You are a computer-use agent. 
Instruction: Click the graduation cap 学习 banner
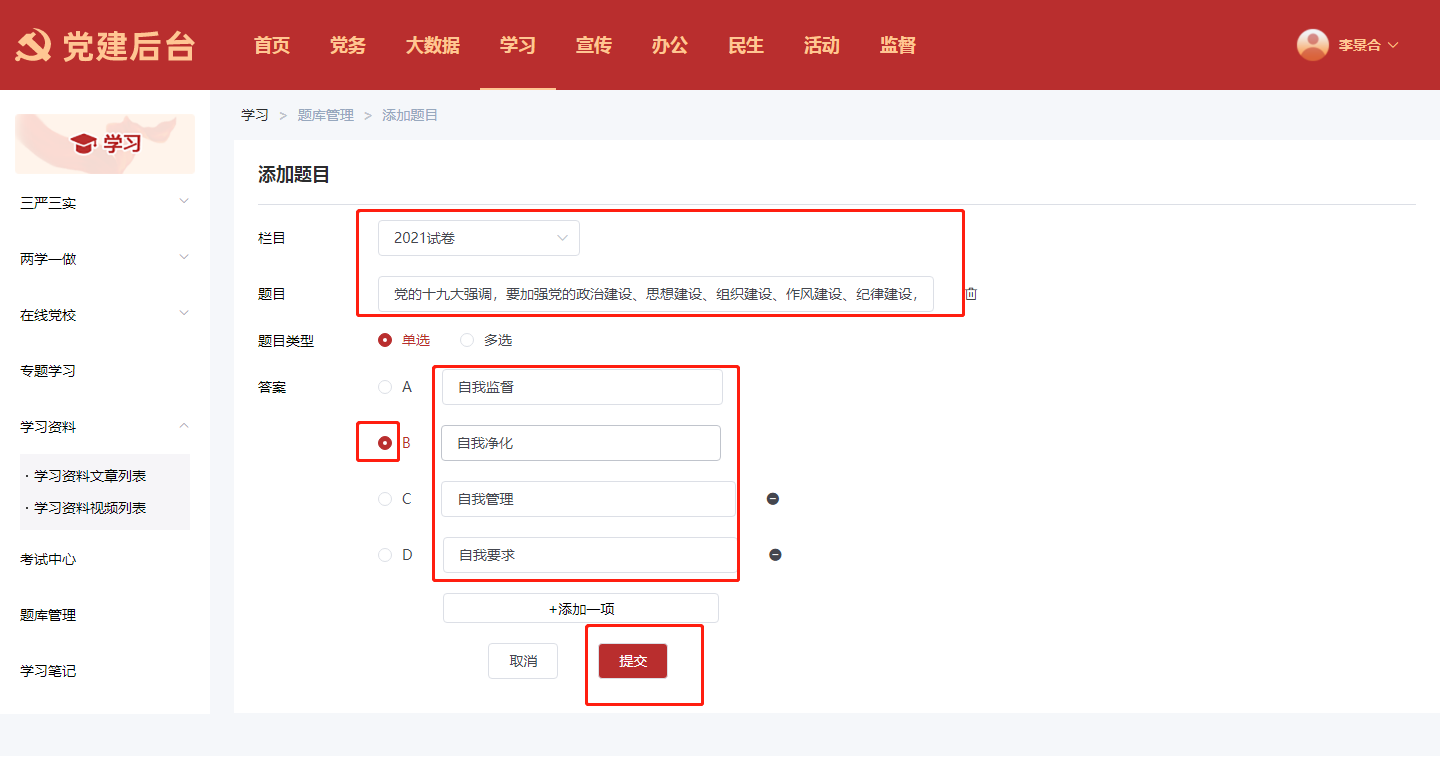pyautogui.click(x=105, y=144)
